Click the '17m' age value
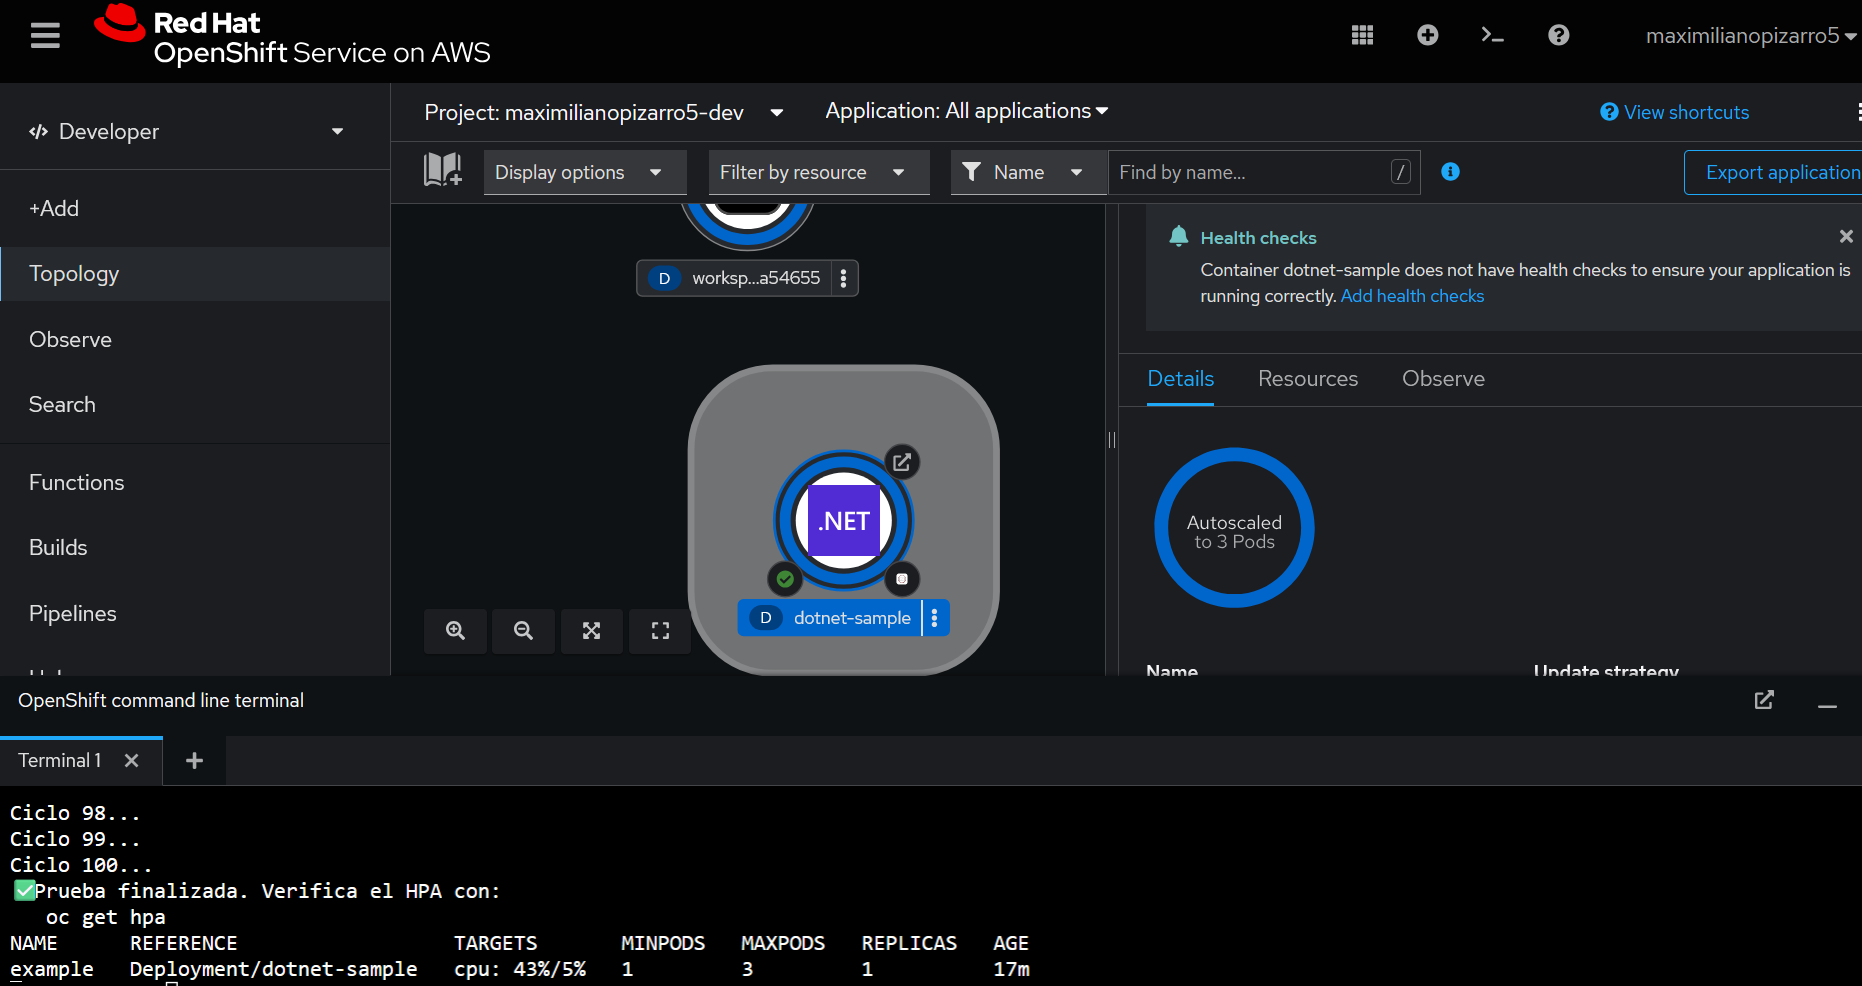This screenshot has width=1862, height=986. click(1011, 969)
